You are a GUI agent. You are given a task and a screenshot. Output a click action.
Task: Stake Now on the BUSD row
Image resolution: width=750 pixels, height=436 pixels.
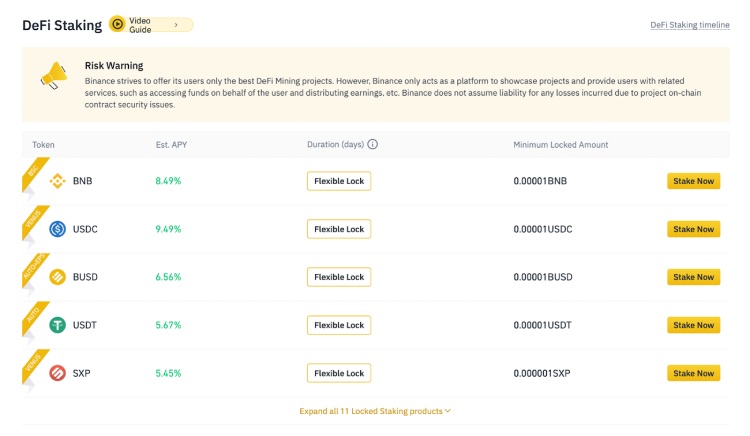coord(694,277)
